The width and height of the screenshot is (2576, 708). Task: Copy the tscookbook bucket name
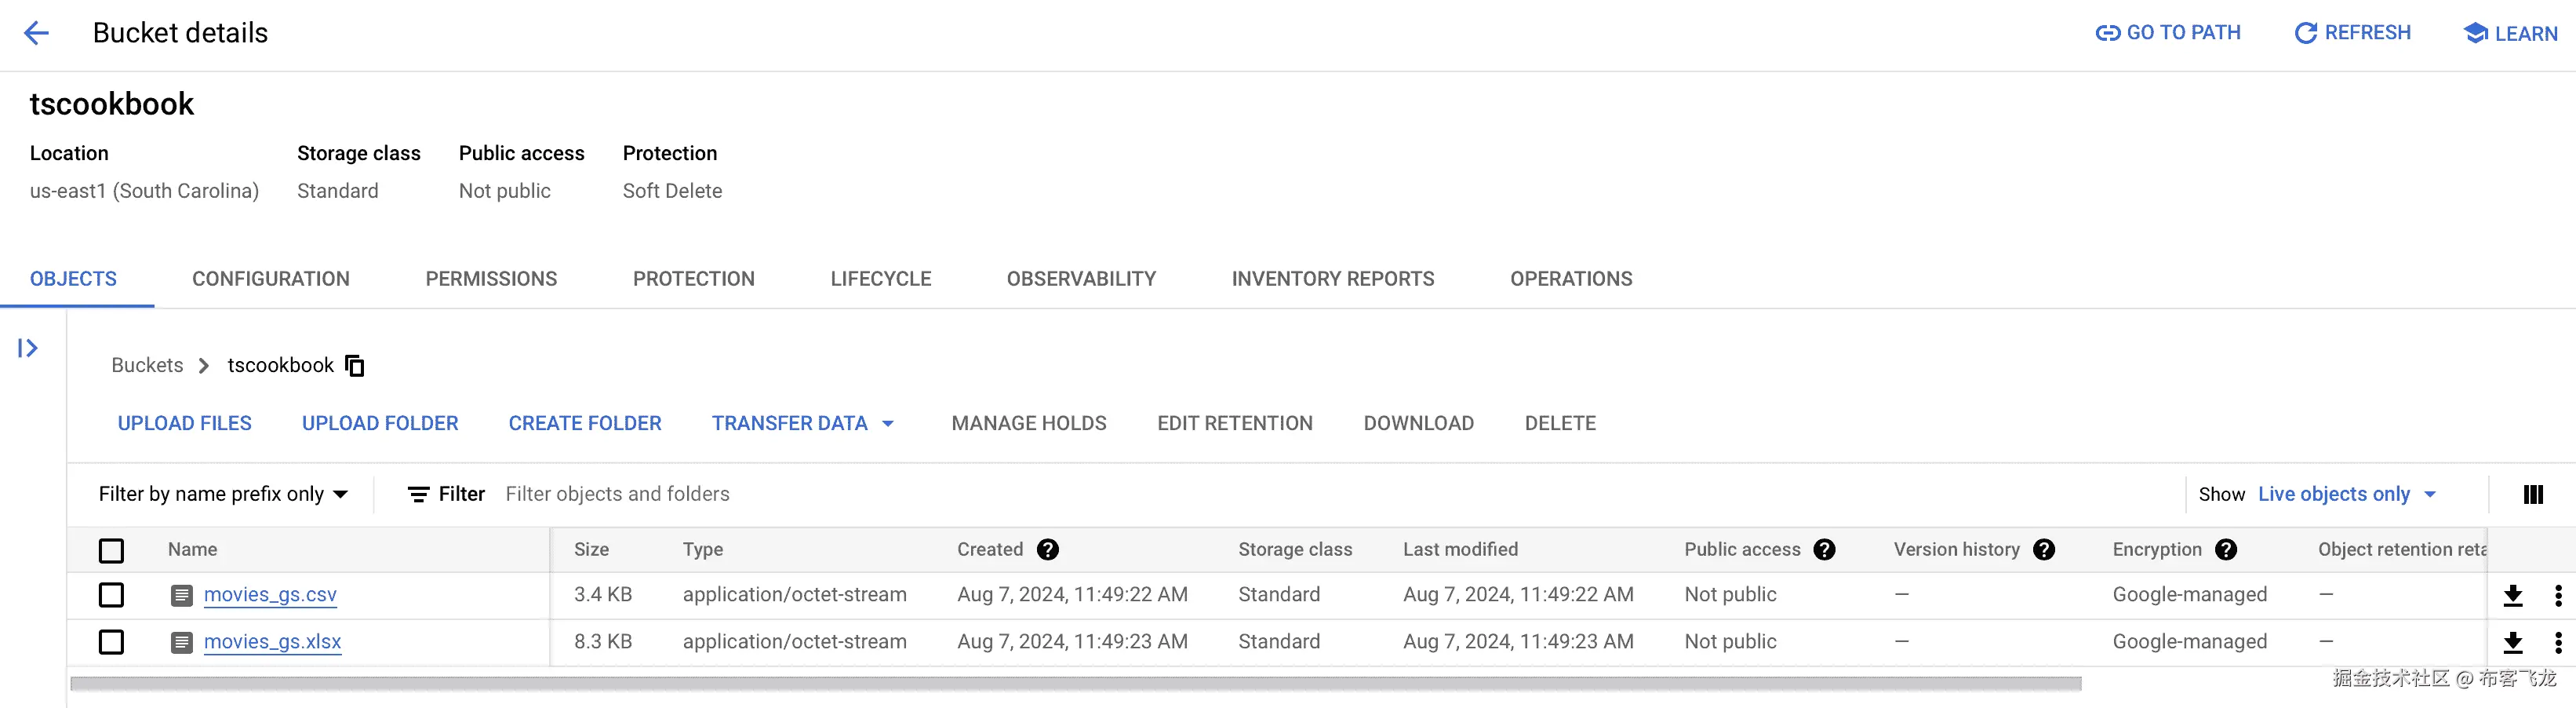point(355,365)
